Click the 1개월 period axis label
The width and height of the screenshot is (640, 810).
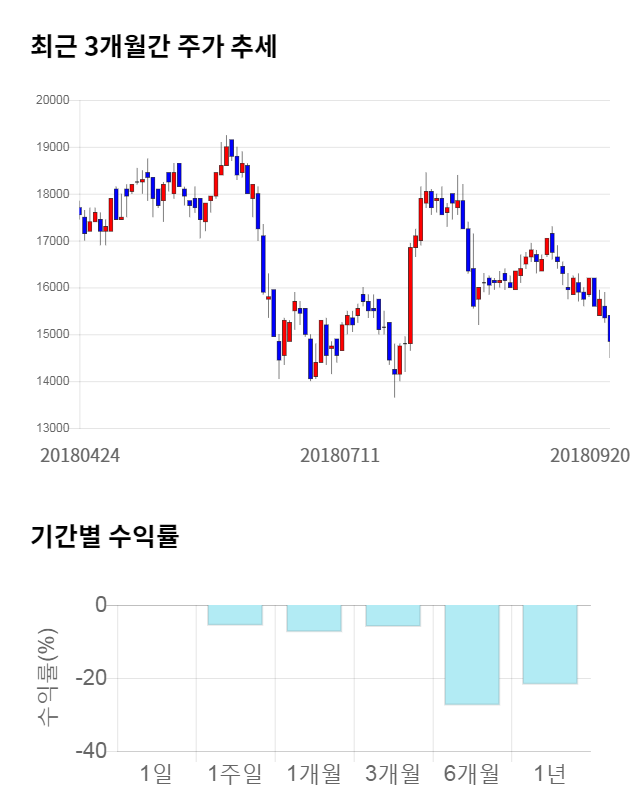coord(314,773)
